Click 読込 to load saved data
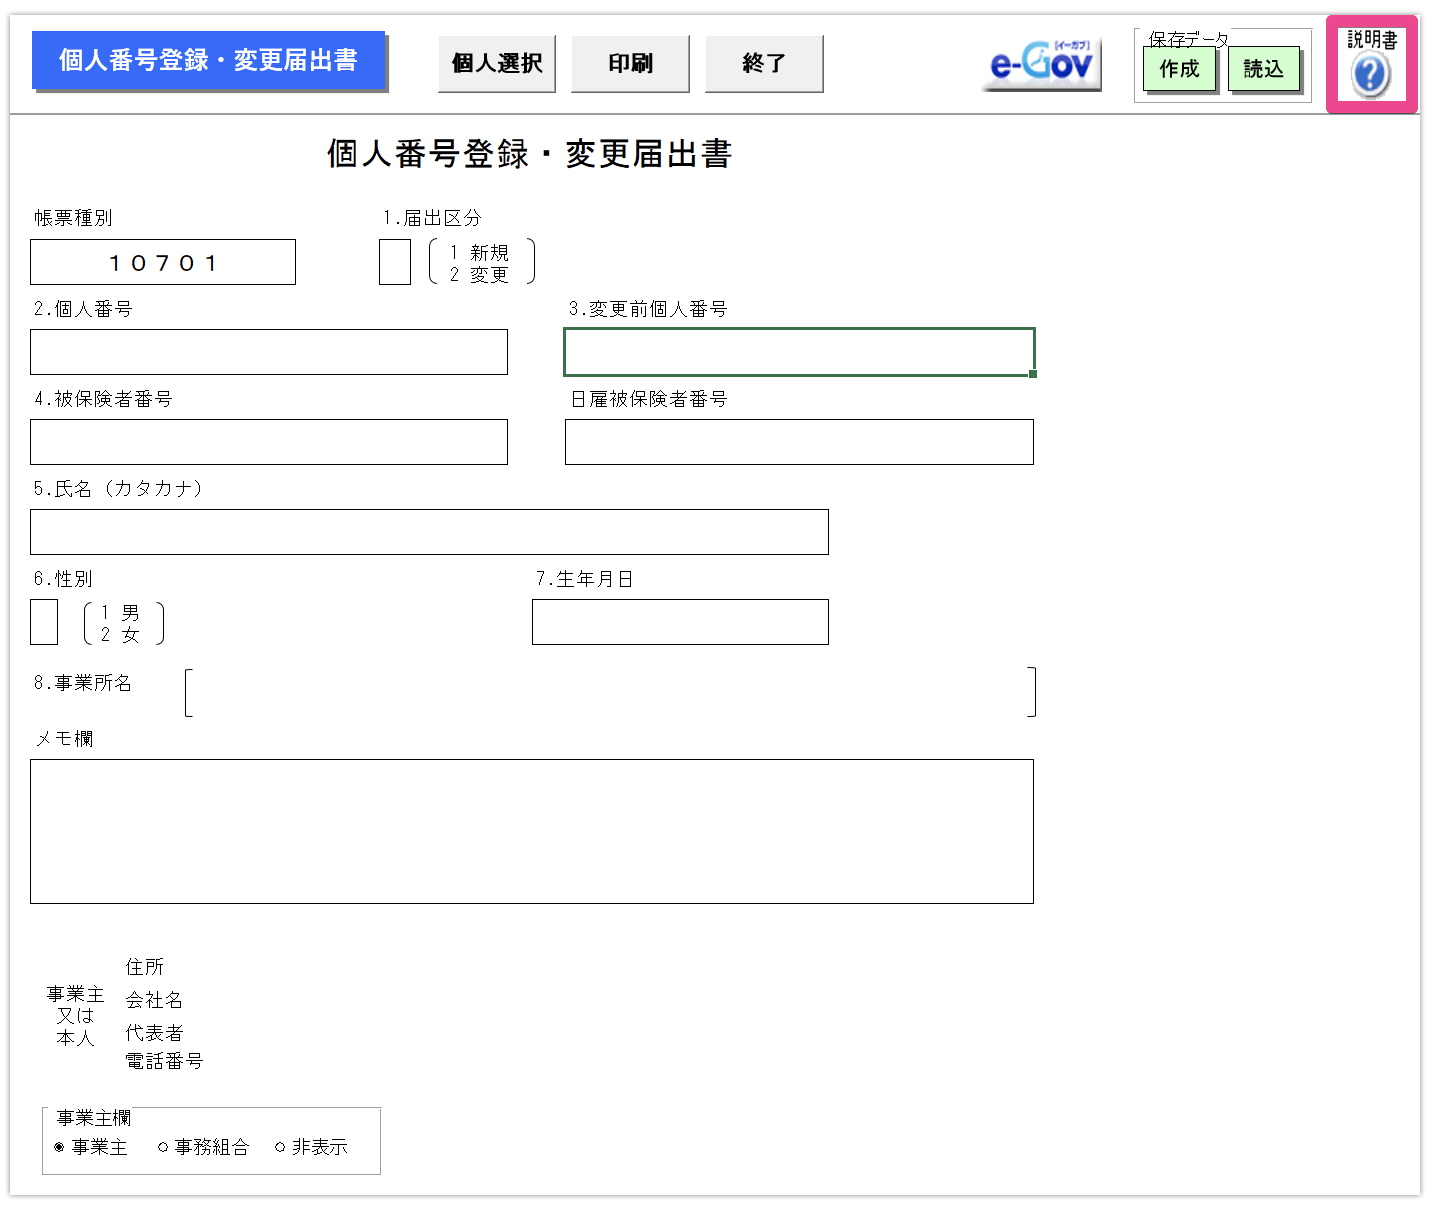Screen dimensions: 1433x1205 pyautogui.click(x=1264, y=69)
